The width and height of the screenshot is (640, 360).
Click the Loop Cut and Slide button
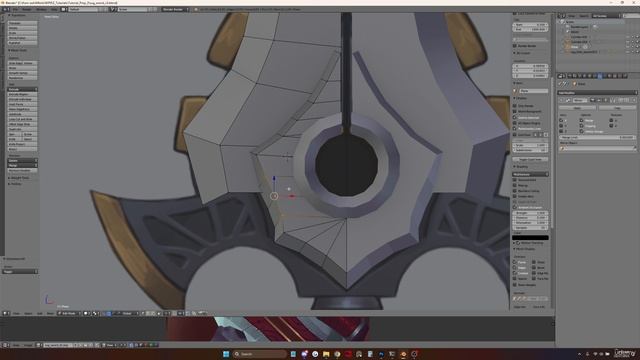coord(22,119)
